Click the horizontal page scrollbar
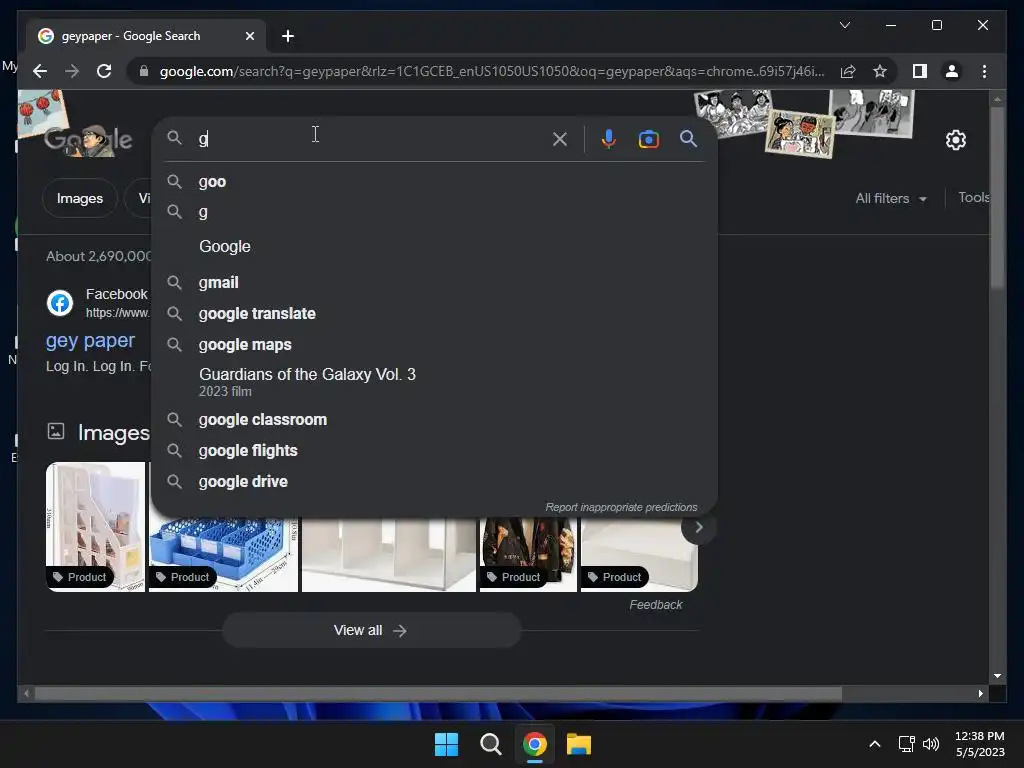This screenshot has width=1024, height=768. [438, 694]
